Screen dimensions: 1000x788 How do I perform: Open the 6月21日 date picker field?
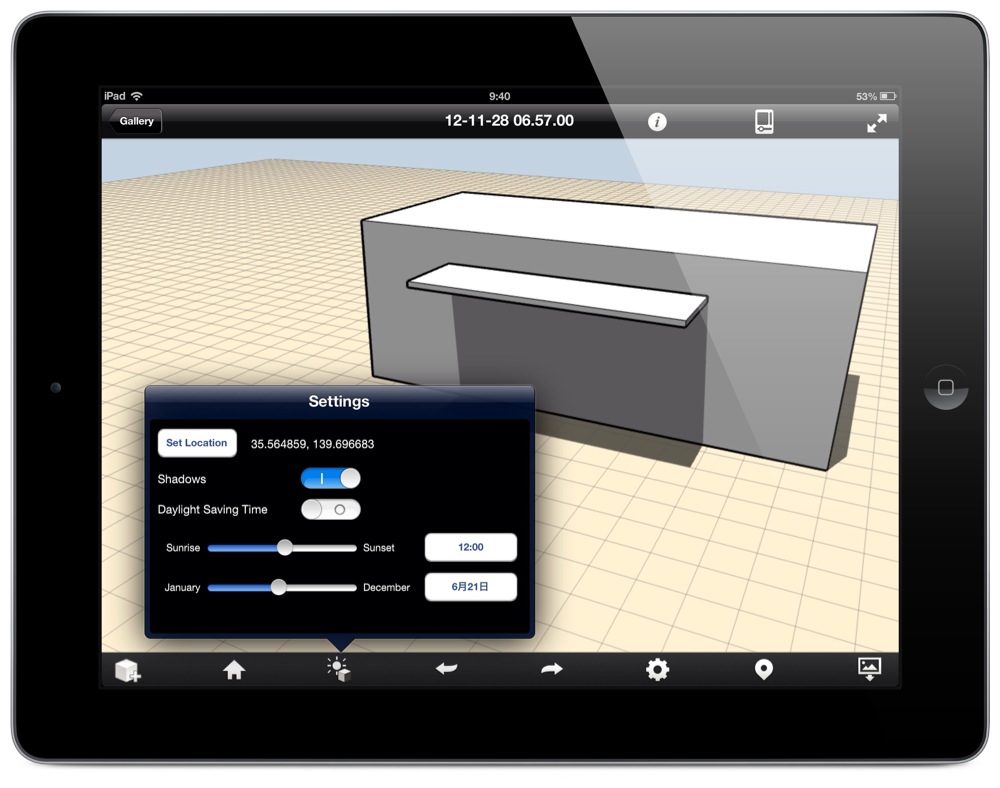click(470, 587)
